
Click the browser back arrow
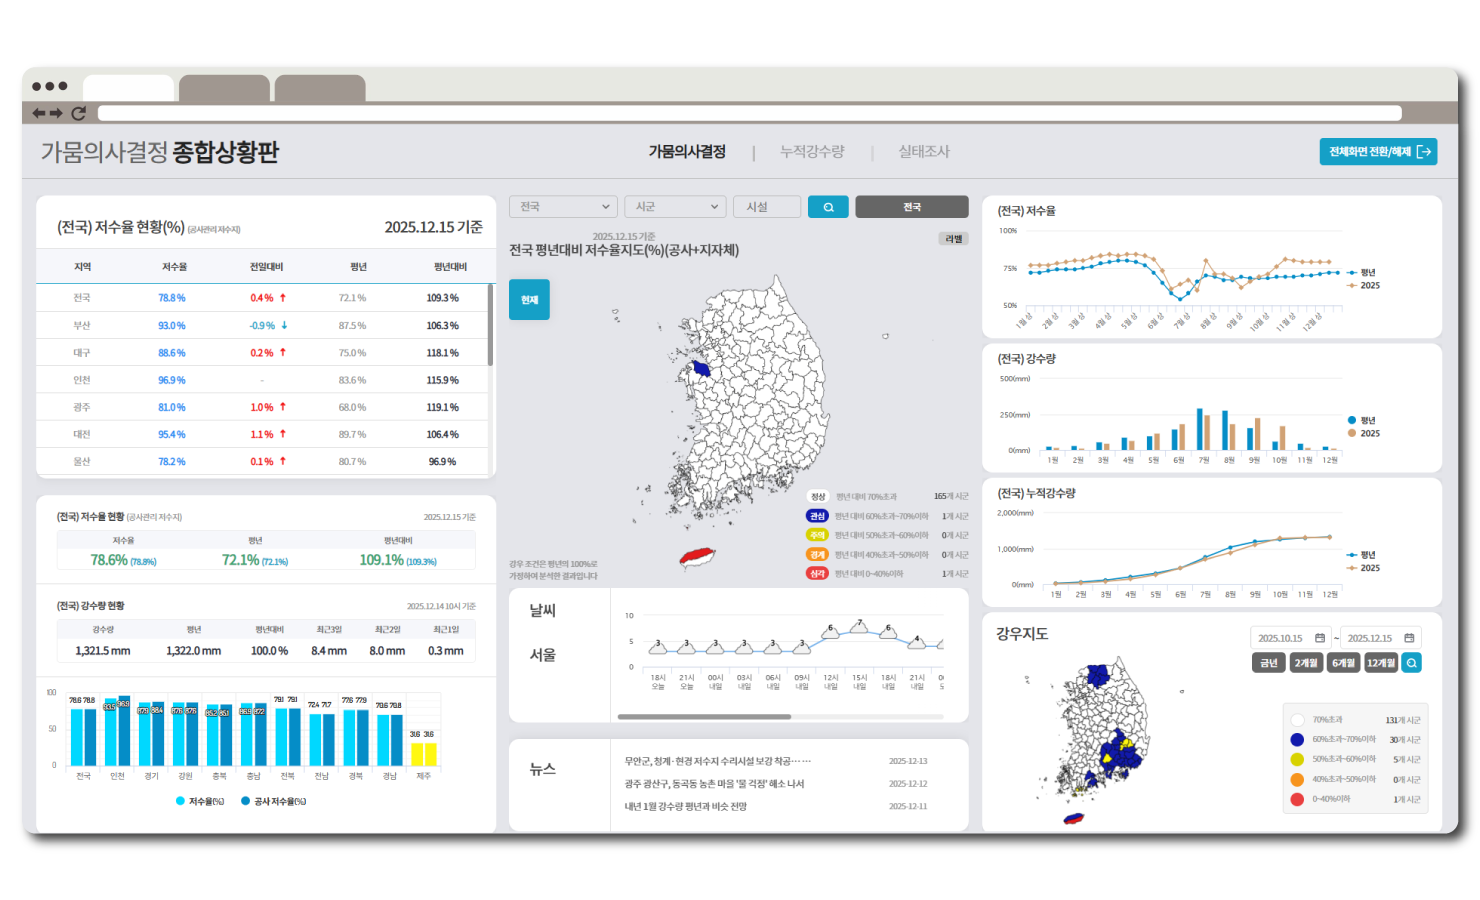tap(39, 113)
